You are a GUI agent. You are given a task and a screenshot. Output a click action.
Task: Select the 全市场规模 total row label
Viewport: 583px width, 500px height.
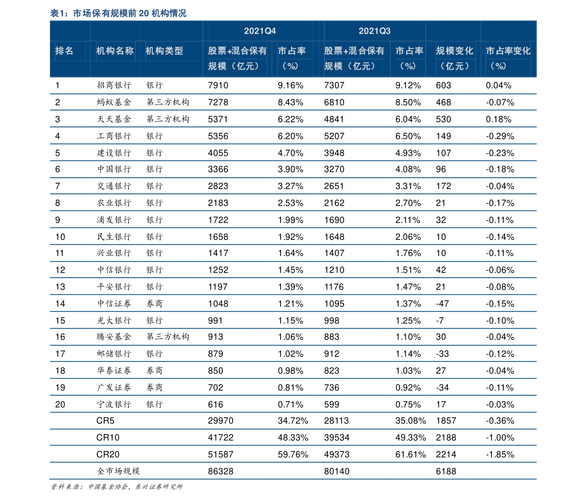tap(118, 471)
